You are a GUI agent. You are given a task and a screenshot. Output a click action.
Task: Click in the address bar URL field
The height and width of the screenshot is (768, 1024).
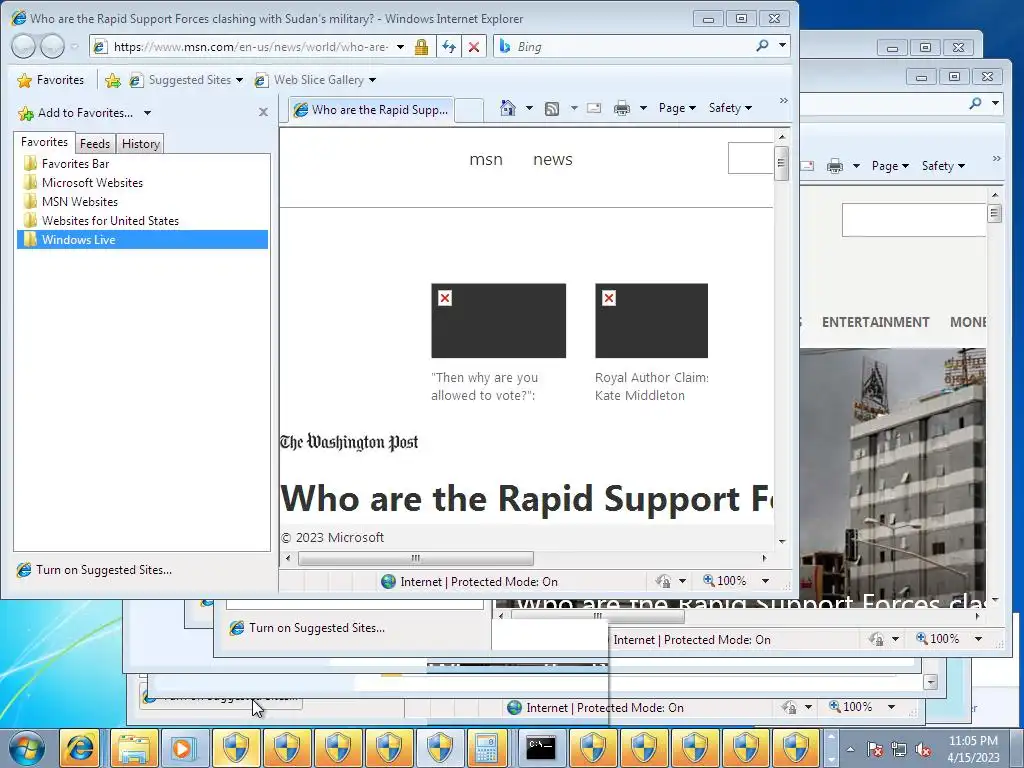pos(251,46)
